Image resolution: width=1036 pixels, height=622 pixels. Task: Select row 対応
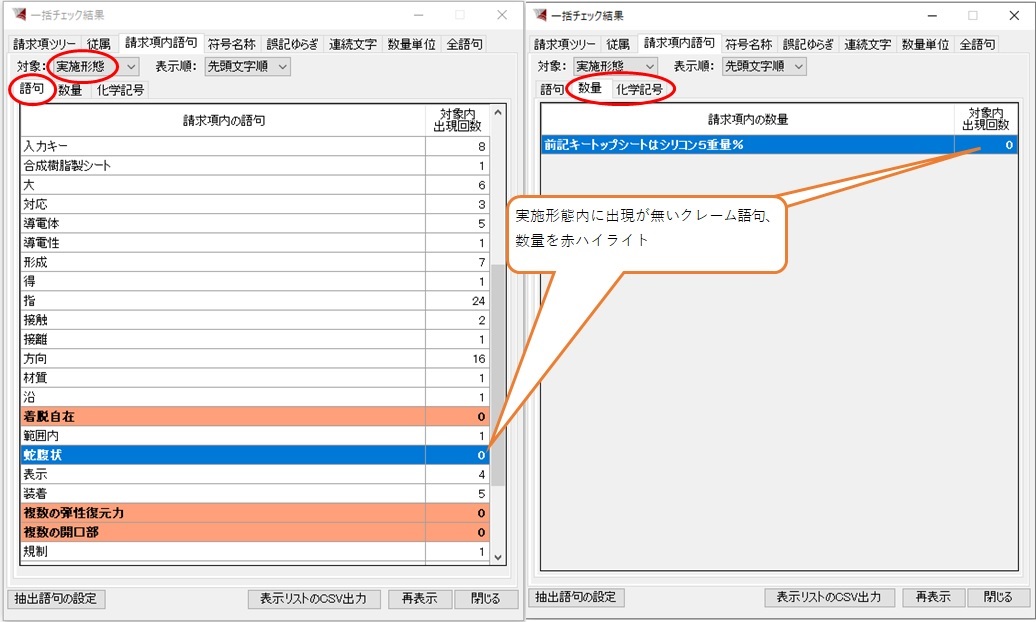coord(255,204)
